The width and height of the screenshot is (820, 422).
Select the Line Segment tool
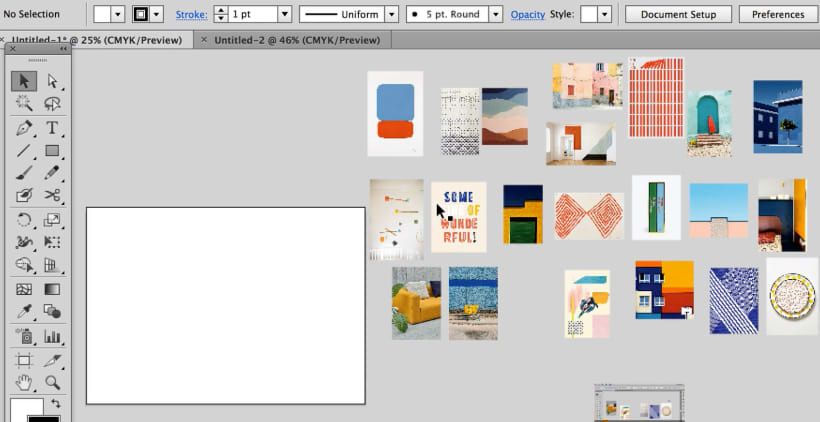click(24, 151)
